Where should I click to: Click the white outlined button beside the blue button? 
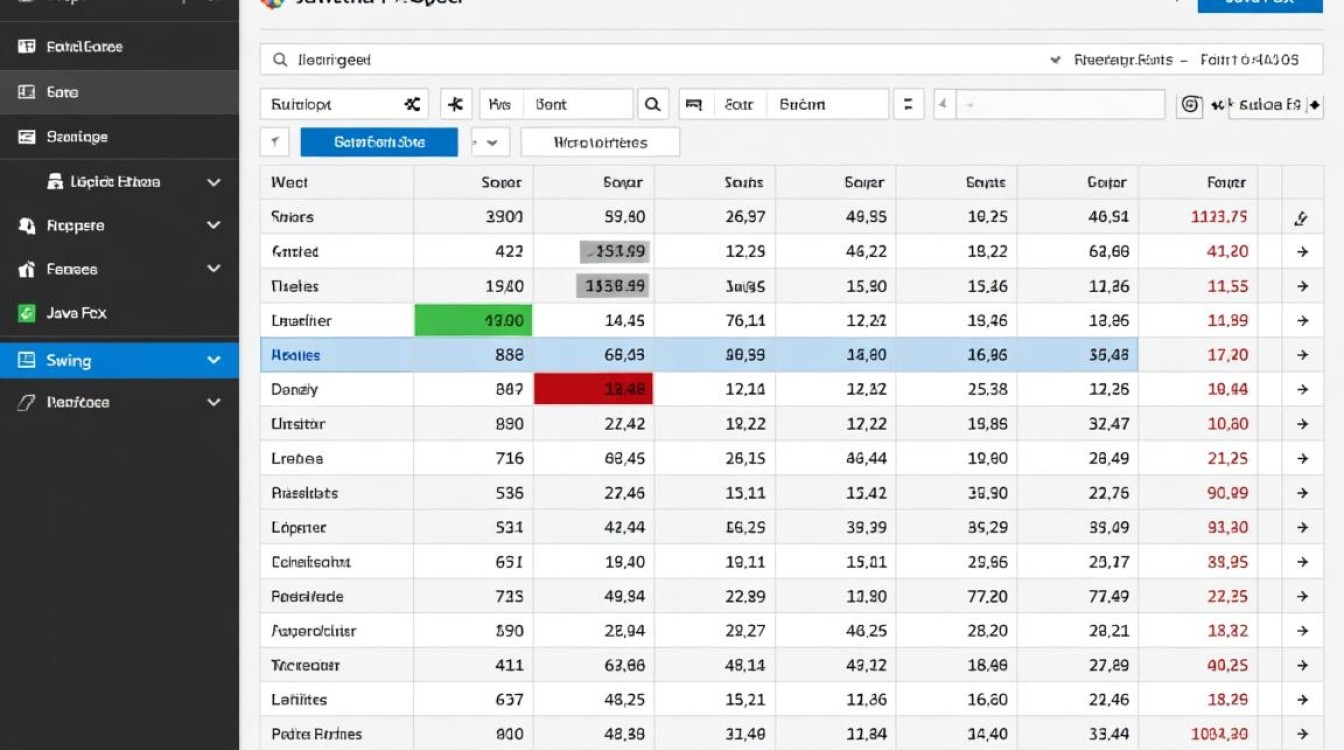click(x=600, y=142)
